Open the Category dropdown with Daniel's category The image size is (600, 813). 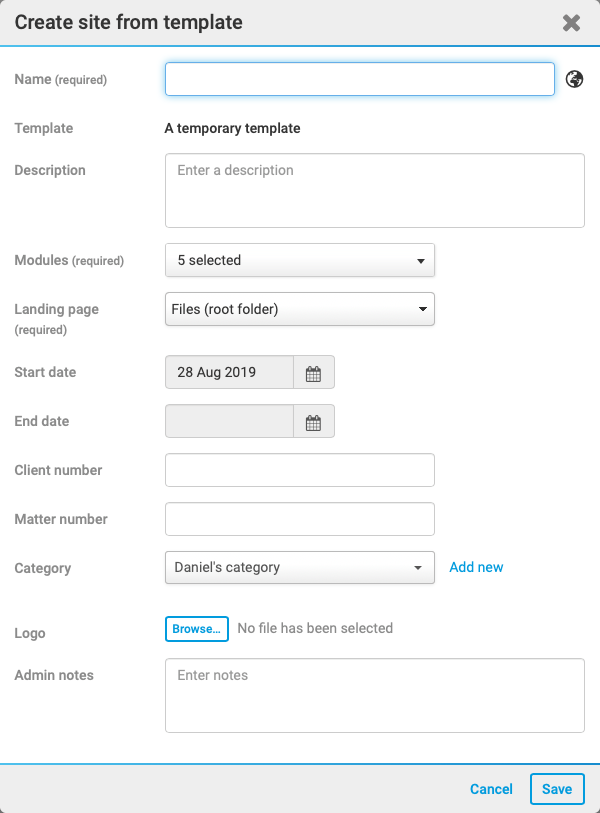(300, 568)
